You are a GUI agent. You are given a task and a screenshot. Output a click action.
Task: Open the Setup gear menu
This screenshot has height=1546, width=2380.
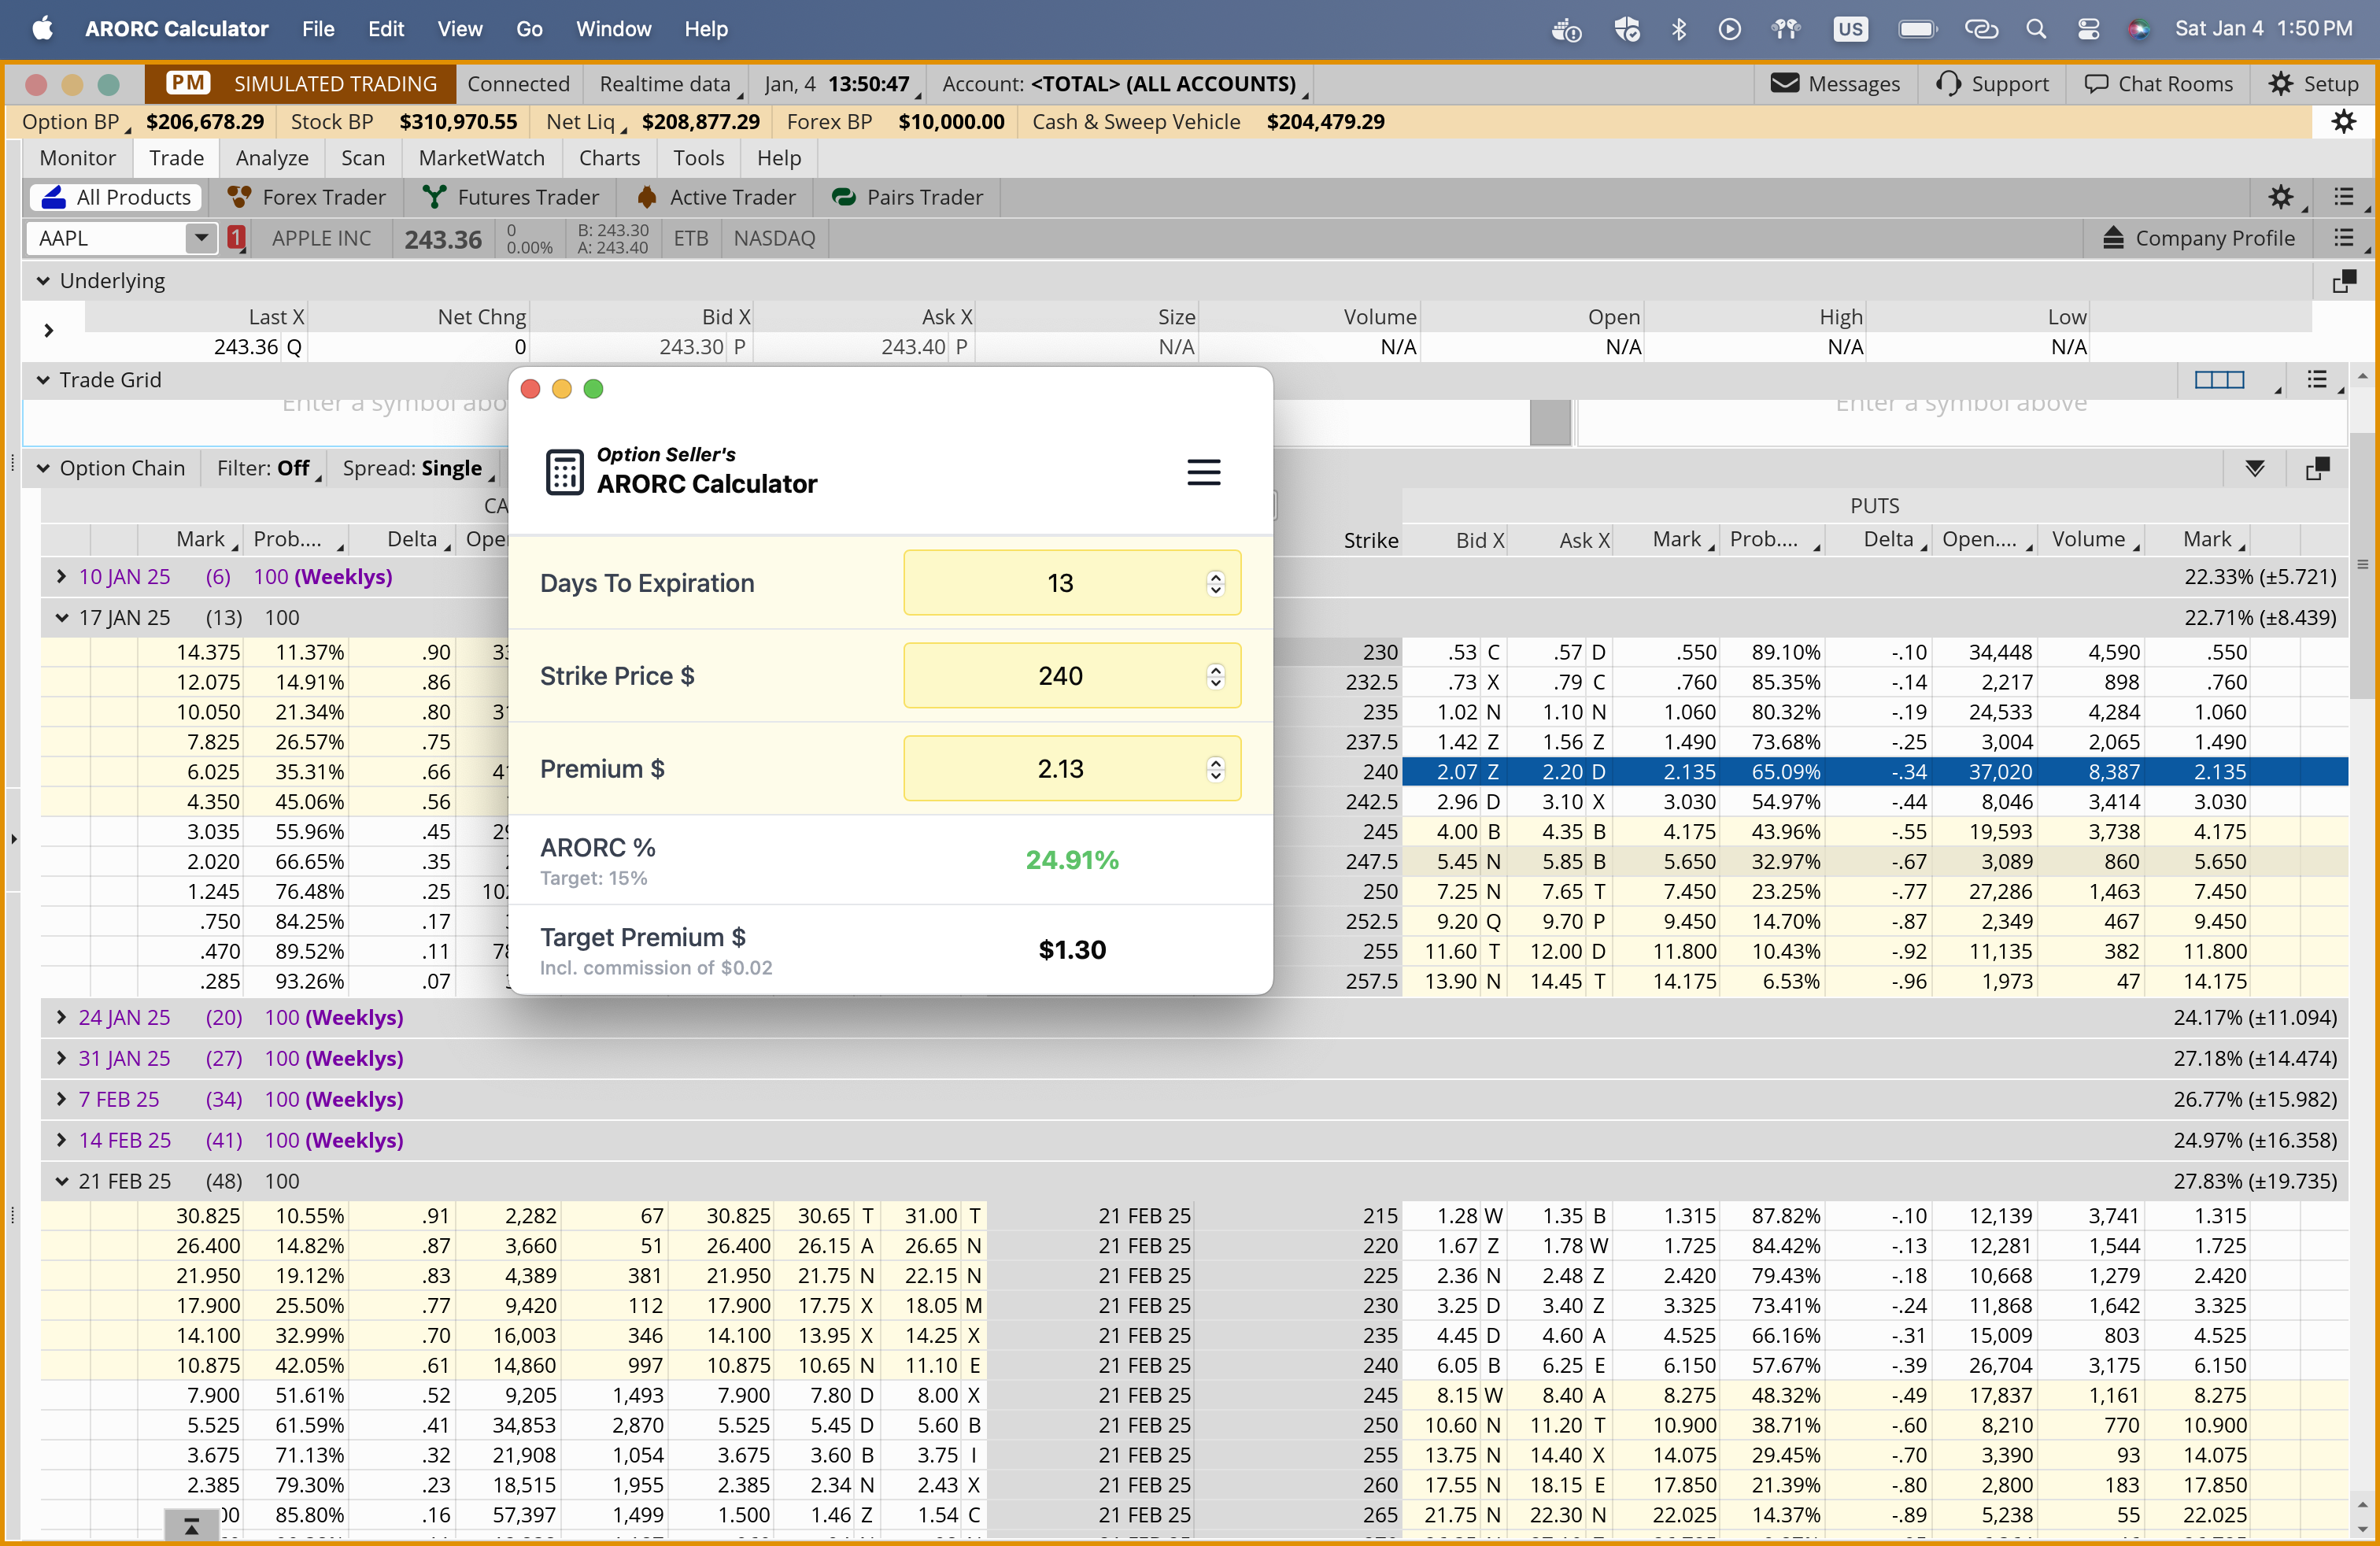tap(2314, 84)
